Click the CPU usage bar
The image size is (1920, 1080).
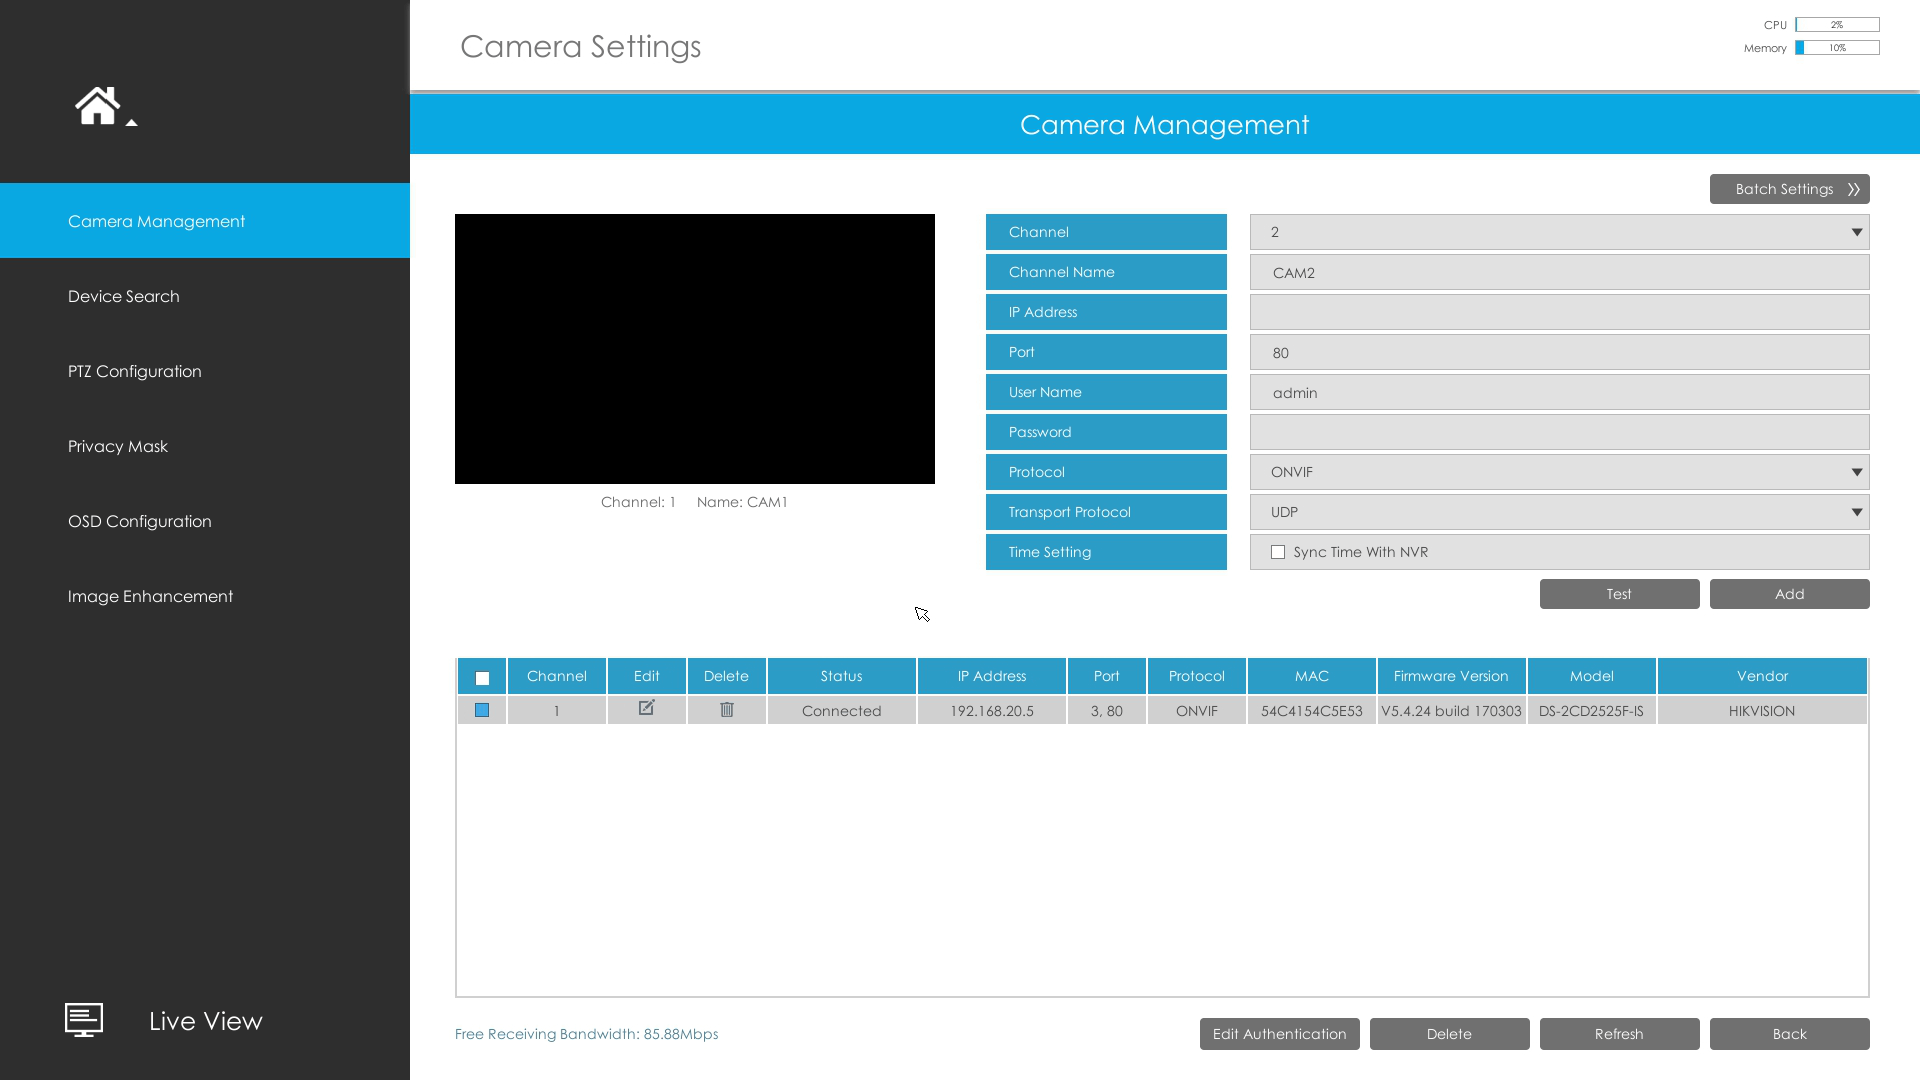(x=1837, y=25)
